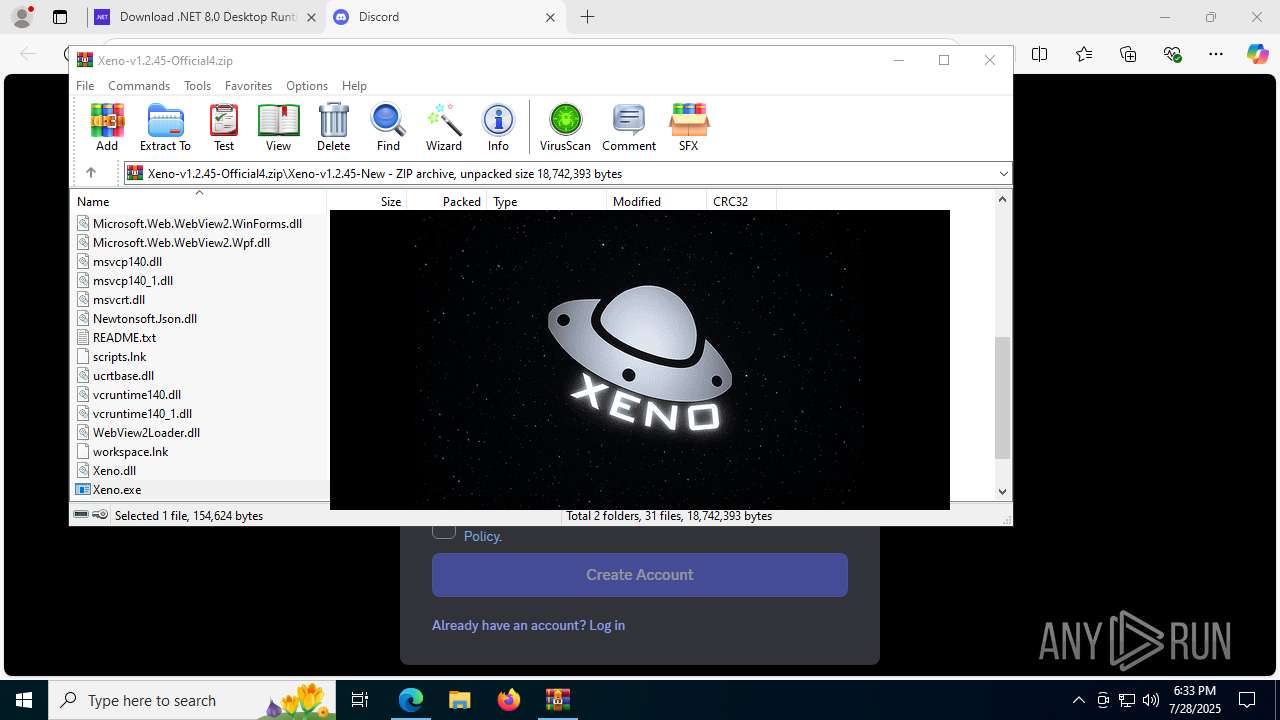Select the vcruntime140_1.dll file
Image resolution: width=1280 pixels, height=720 pixels.
tap(142, 414)
